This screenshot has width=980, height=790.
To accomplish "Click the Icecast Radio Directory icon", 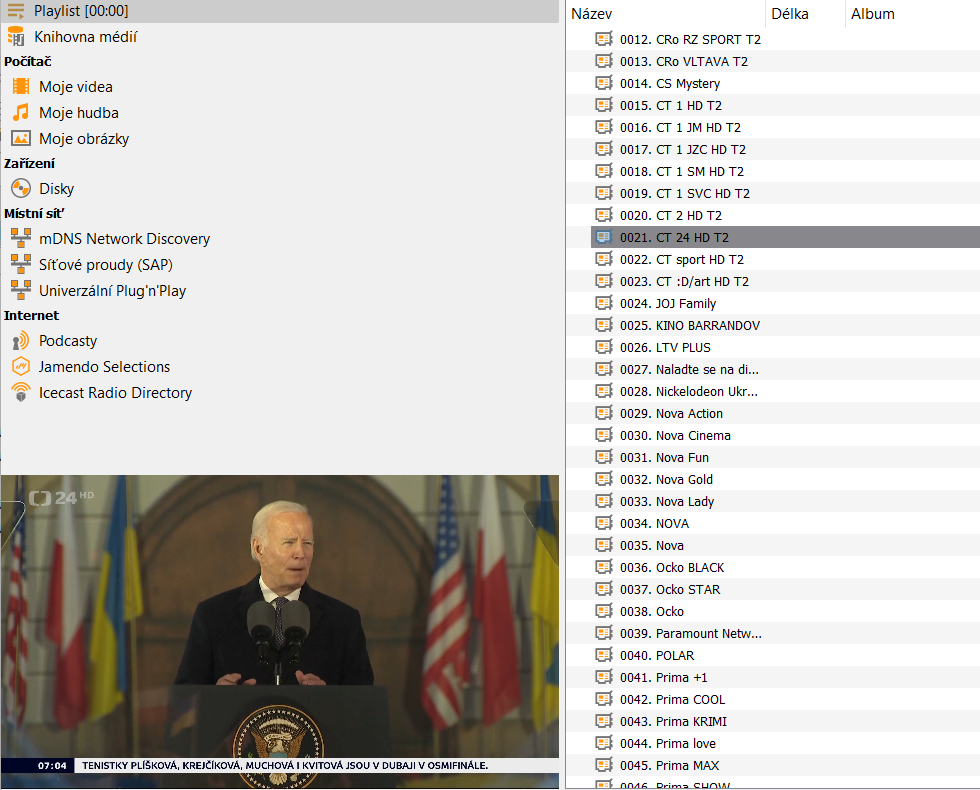I will click(x=21, y=393).
